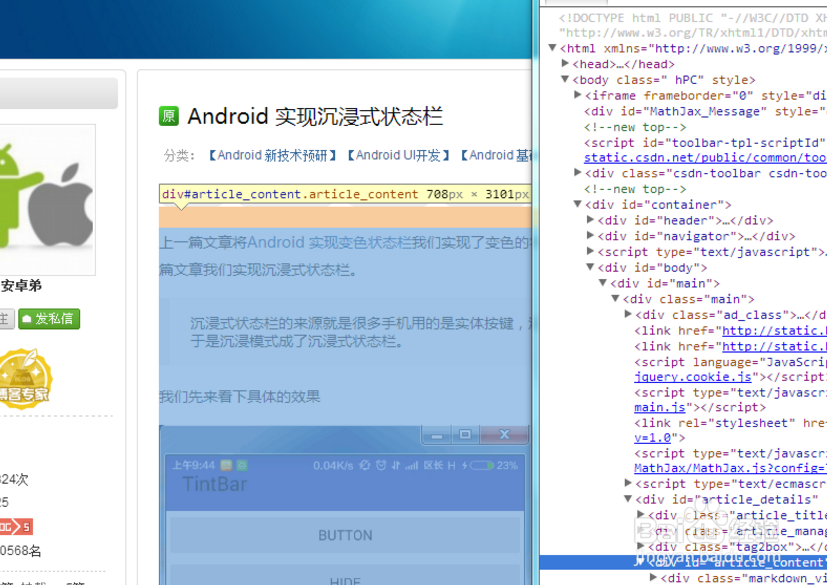Viewport: 827px width, 585px height.
Task: Open the MathJax/MathJax.js?config link
Action: (730, 468)
